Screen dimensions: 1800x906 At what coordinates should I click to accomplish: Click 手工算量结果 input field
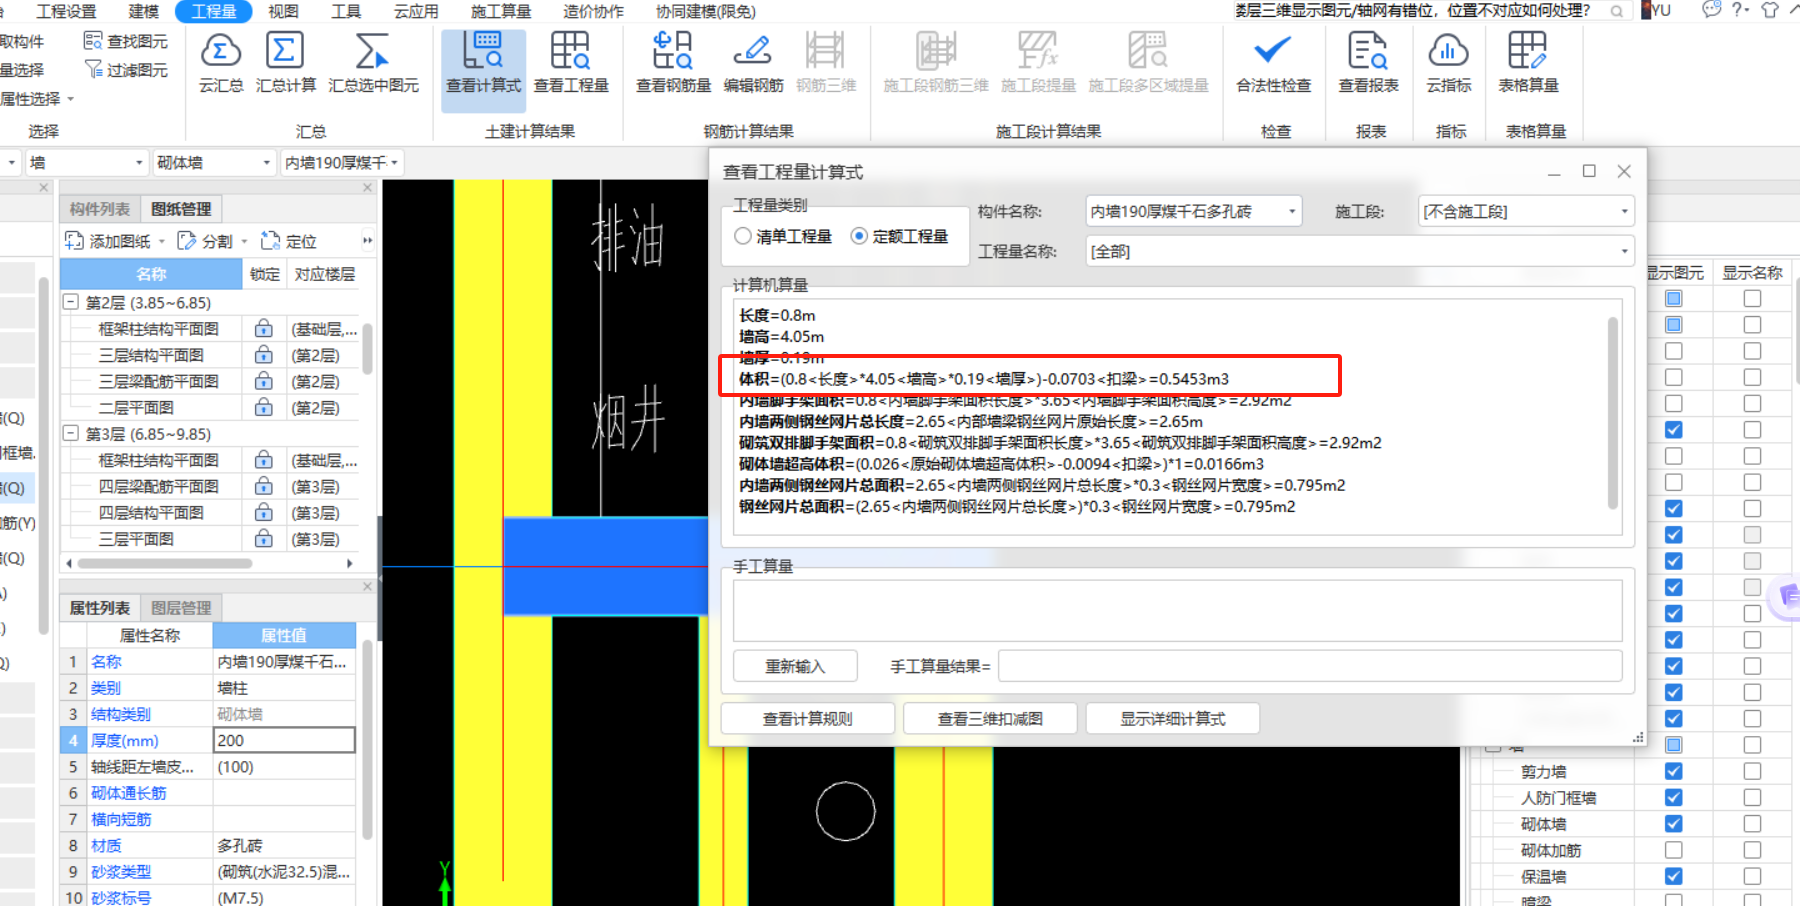coord(1310,666)
